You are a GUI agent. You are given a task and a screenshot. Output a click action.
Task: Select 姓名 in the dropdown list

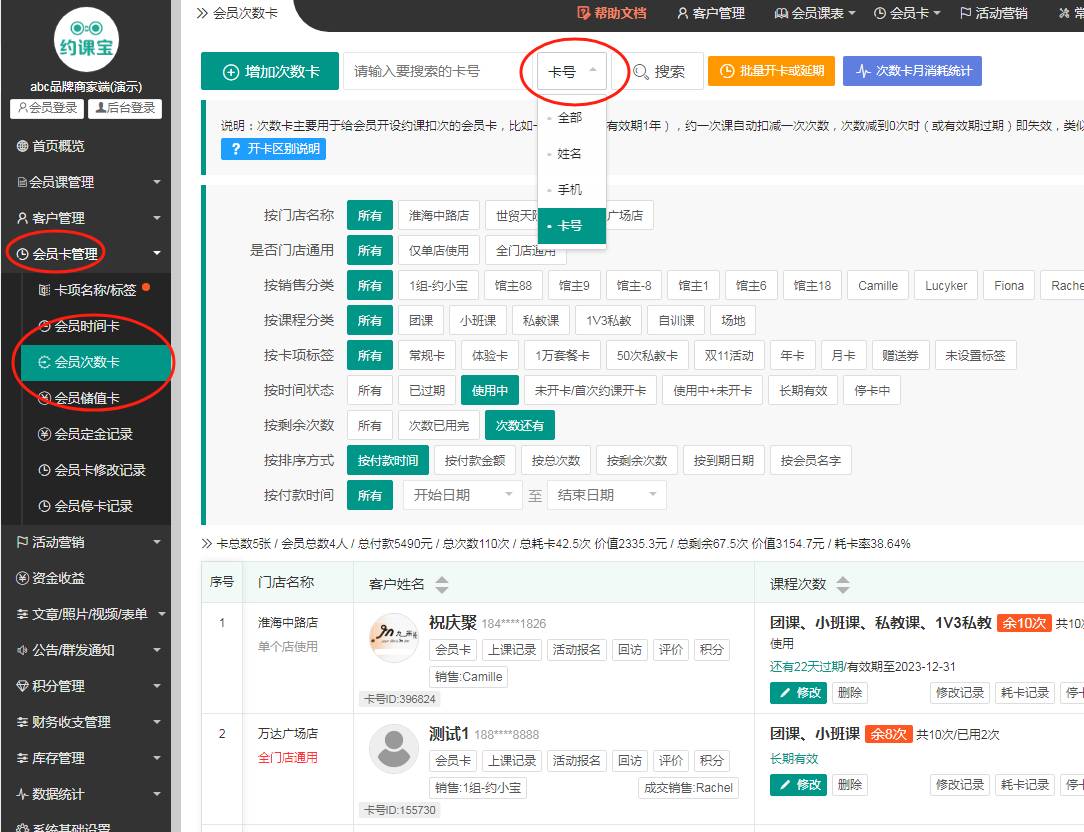[572, 154]
